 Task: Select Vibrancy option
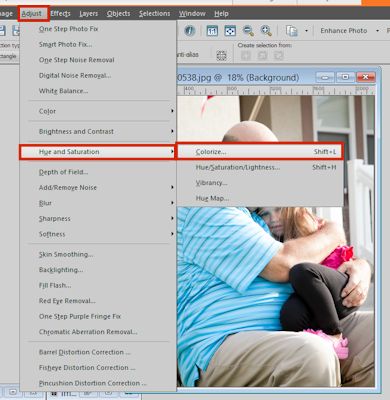click(x=260, y=183)
